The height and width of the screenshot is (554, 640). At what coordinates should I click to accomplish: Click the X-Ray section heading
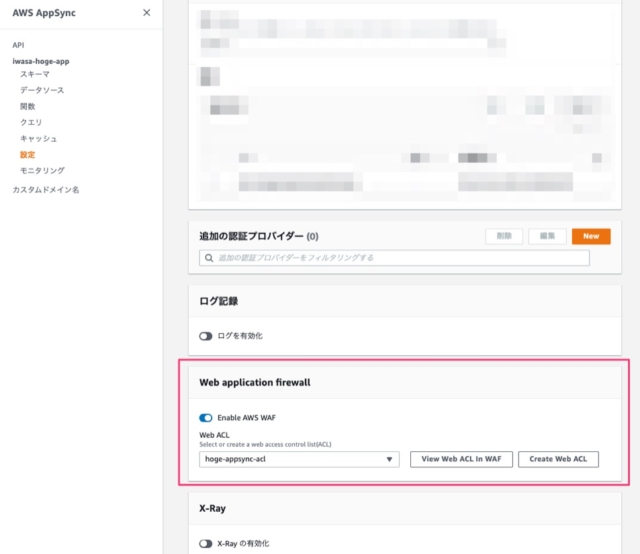pos(212,508)
